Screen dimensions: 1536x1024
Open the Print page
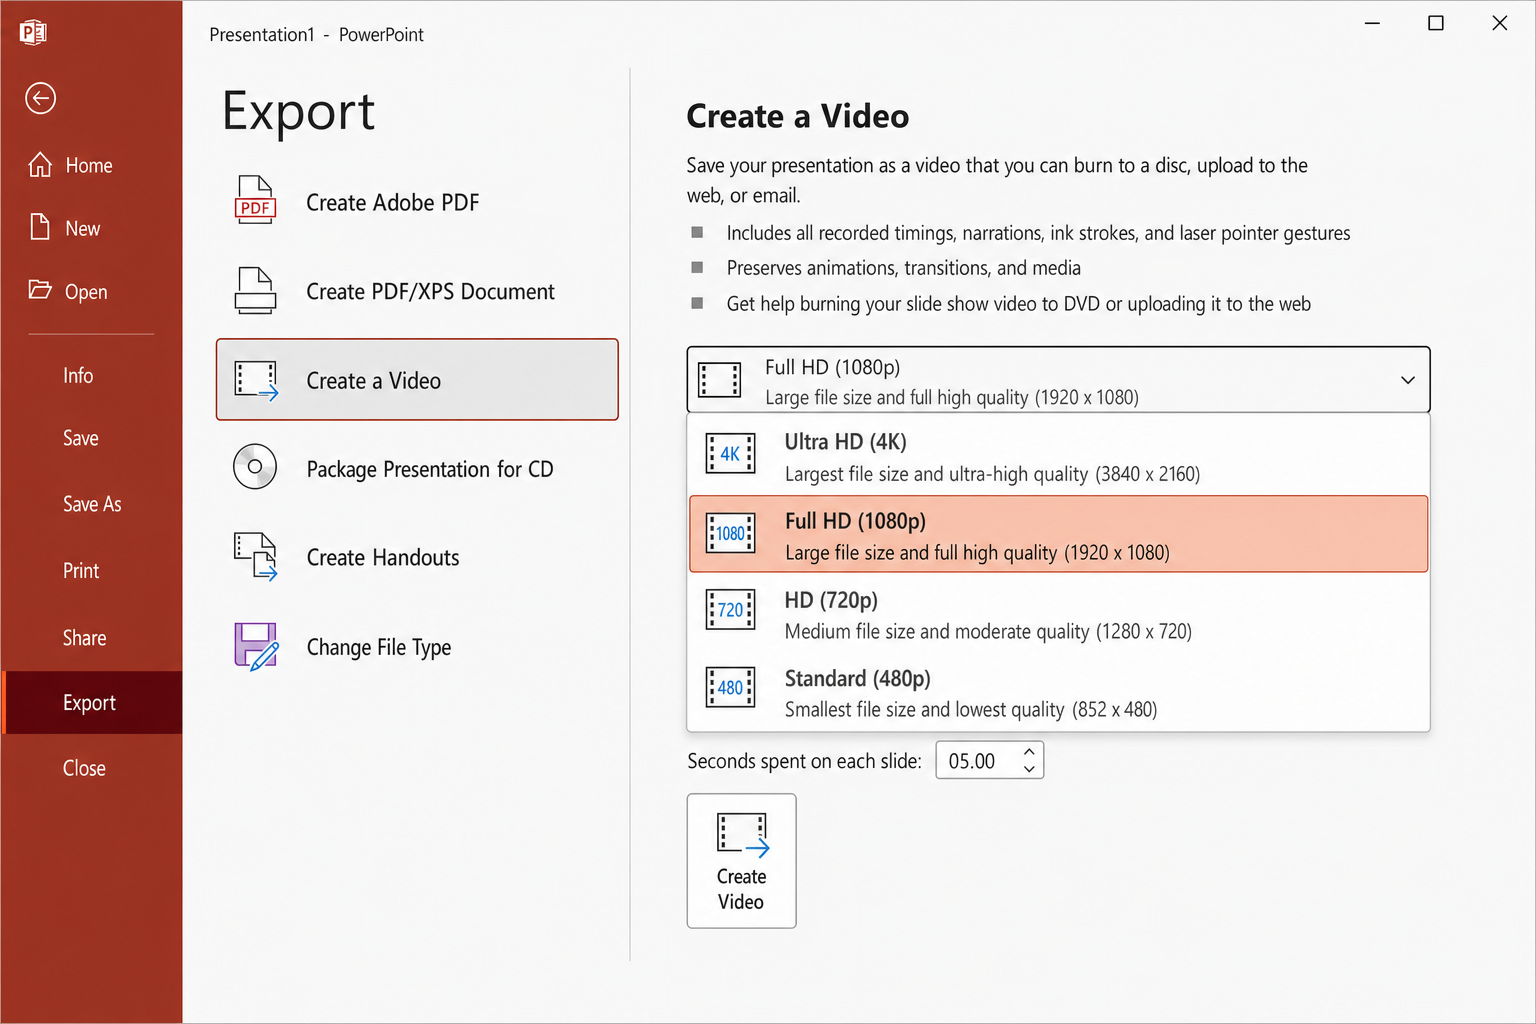coord(91,570)
